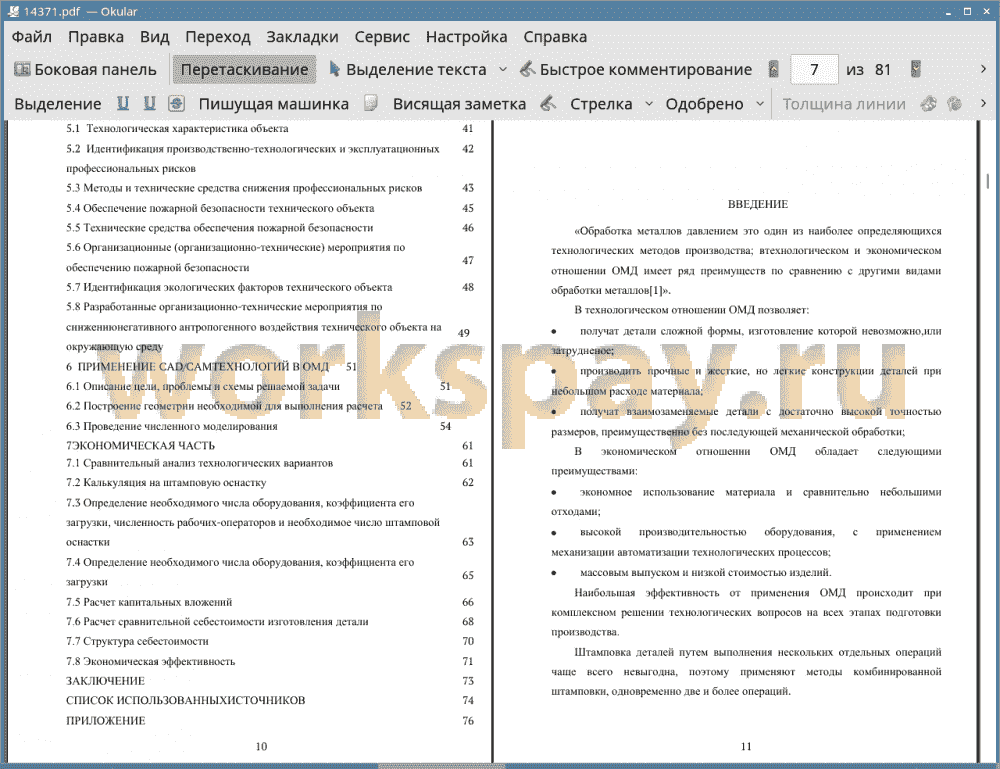1000x769 pixels.
Task: Select the strikeout annotation icon
Action: 177,104
